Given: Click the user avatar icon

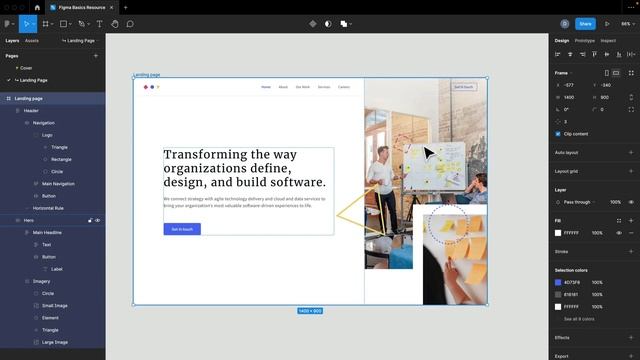Looking at the screenshot, I should pos(564,24).
